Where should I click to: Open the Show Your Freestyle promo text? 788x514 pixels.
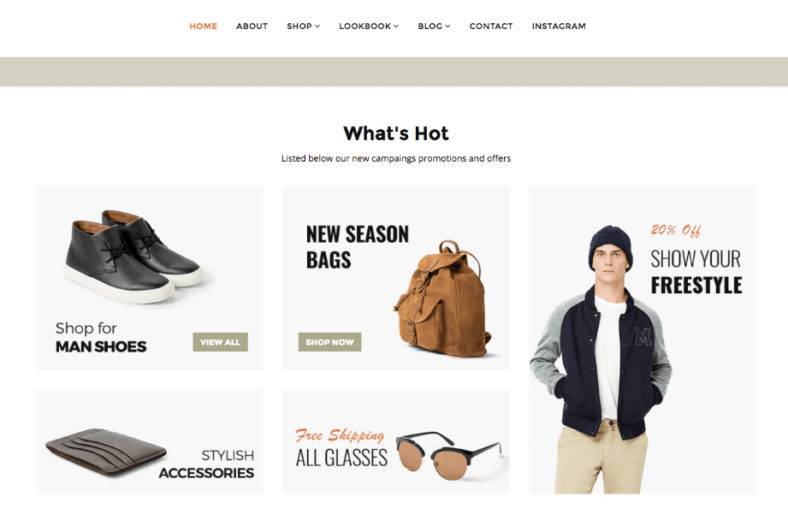click(696, 272)
